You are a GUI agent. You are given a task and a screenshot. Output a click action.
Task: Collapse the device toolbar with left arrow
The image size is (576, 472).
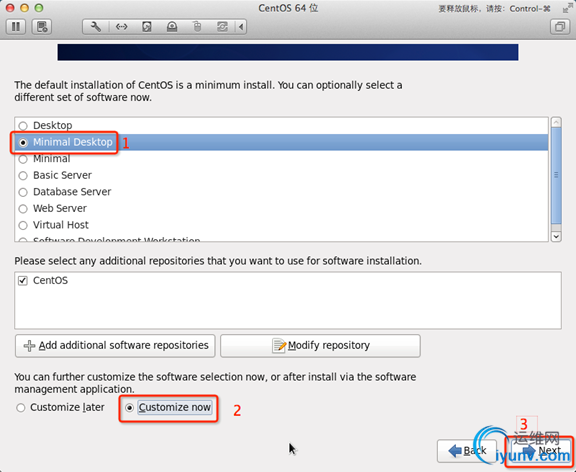pos(241,27)
